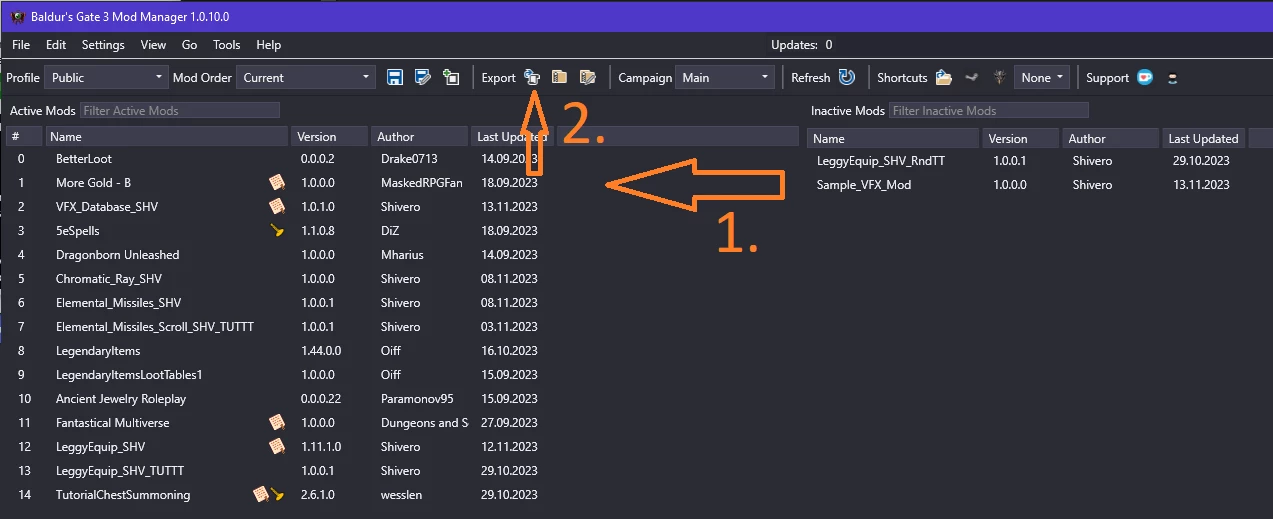Save the current load order (floppy disk icon)

(395, 77)
